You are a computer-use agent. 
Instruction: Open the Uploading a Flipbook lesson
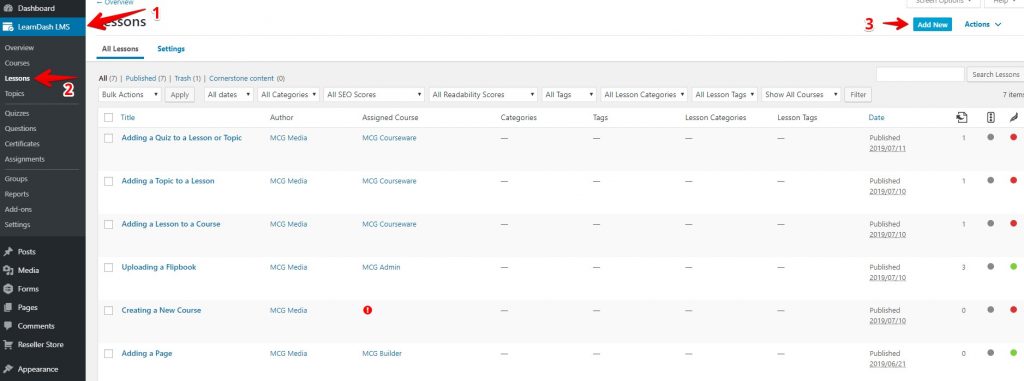(159, 267)
